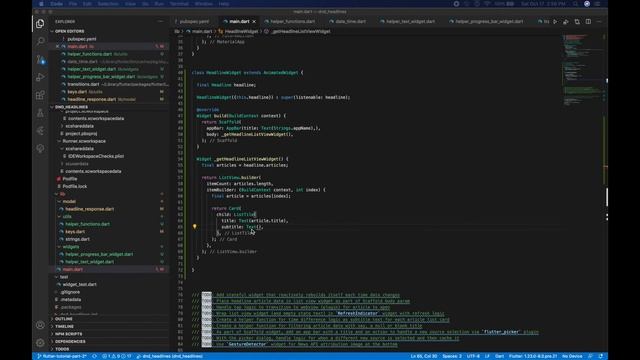Click the notifications bell in the status bar

tap(601, 356)
